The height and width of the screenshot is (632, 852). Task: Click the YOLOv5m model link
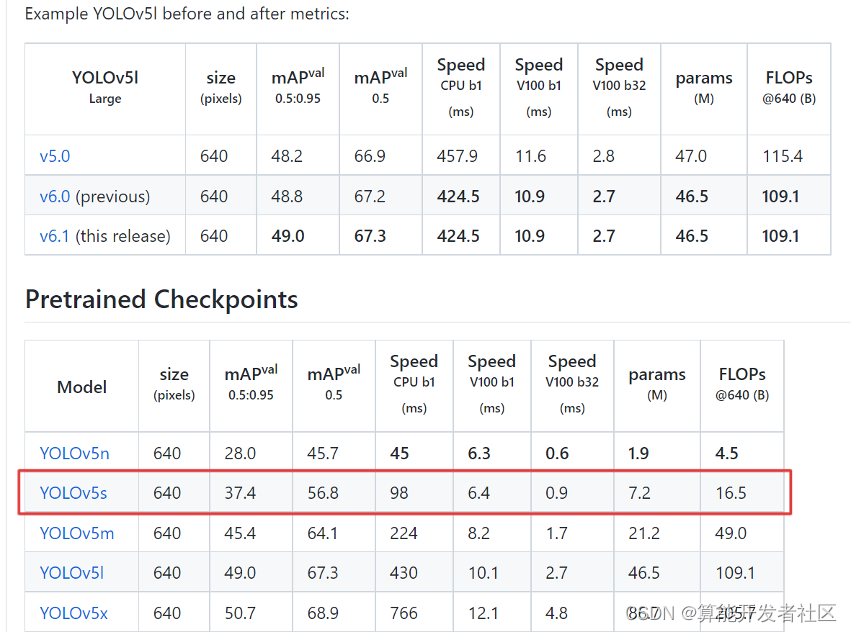point(76,533)
